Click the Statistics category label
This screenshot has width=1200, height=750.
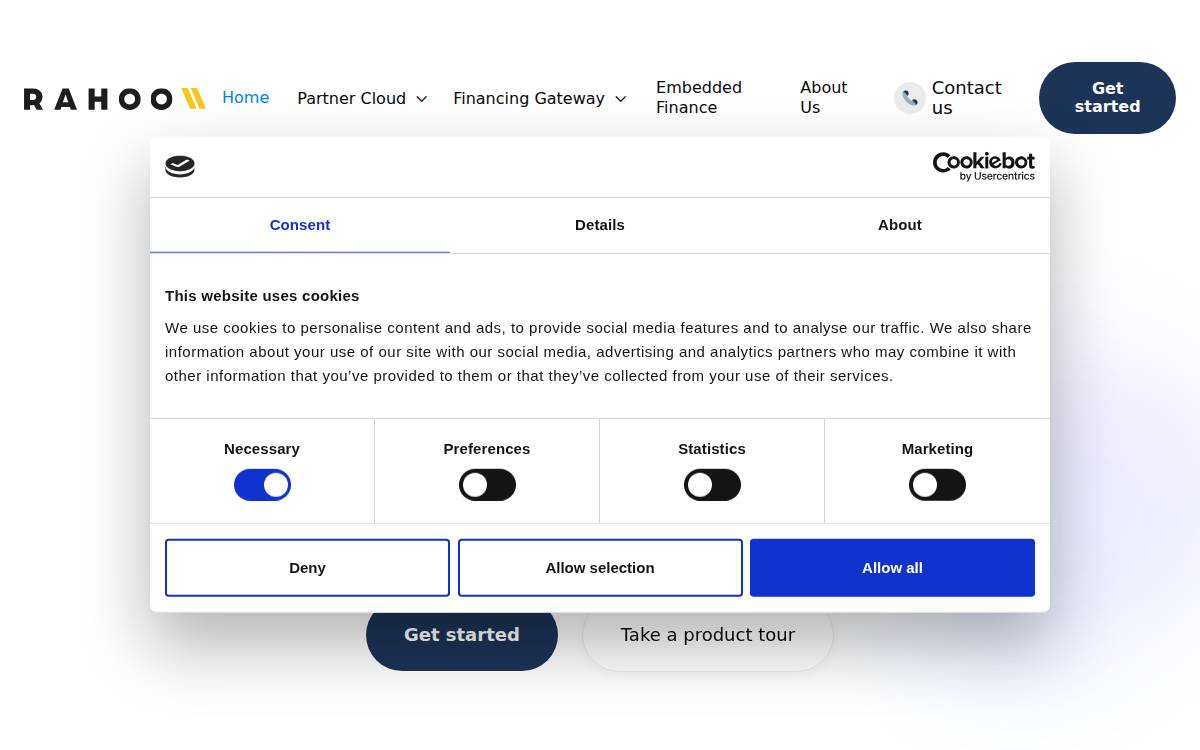(x=712, y=449)
